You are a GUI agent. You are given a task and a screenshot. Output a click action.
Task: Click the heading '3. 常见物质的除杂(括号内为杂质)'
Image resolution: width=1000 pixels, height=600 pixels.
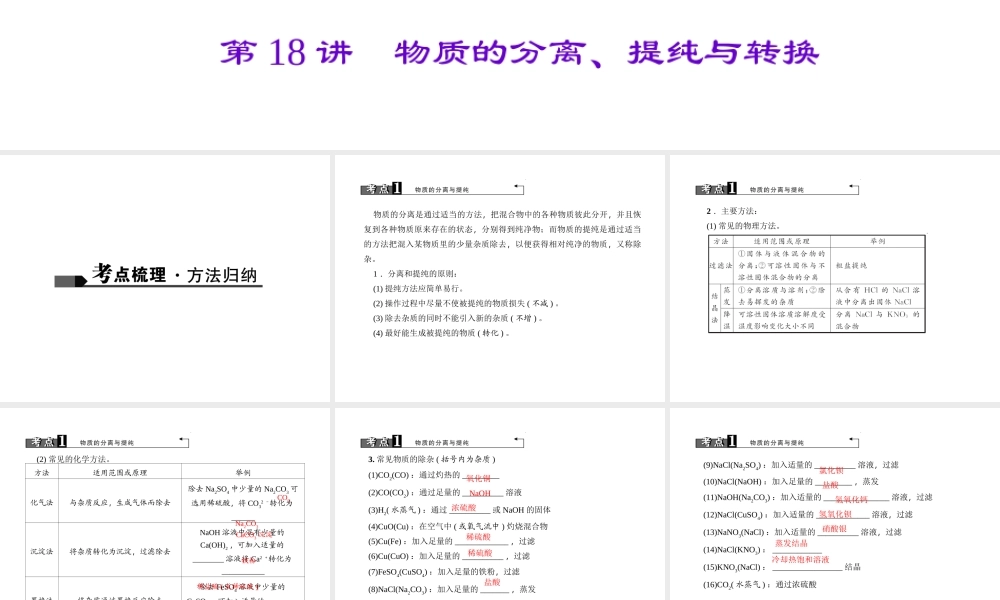(x=432, y=459)
